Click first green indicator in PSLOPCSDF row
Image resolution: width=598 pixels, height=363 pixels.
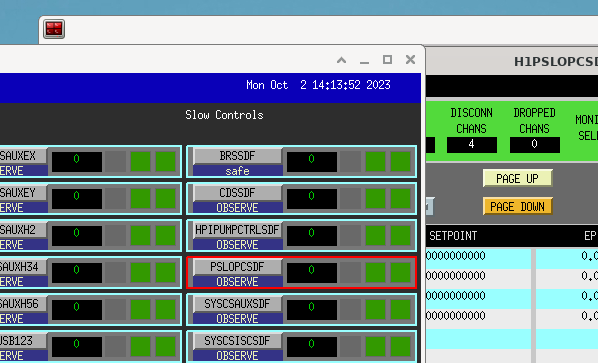click(x=375, y=273)
